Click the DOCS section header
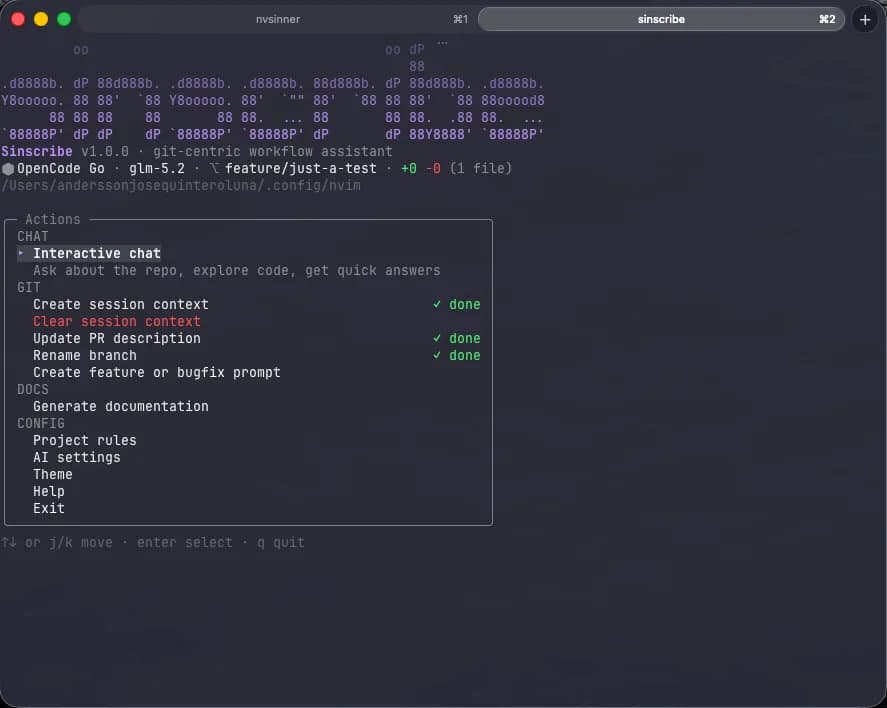The height and width of the screenshot is (708, 887). pyautogui.click(x=33, y=389)
